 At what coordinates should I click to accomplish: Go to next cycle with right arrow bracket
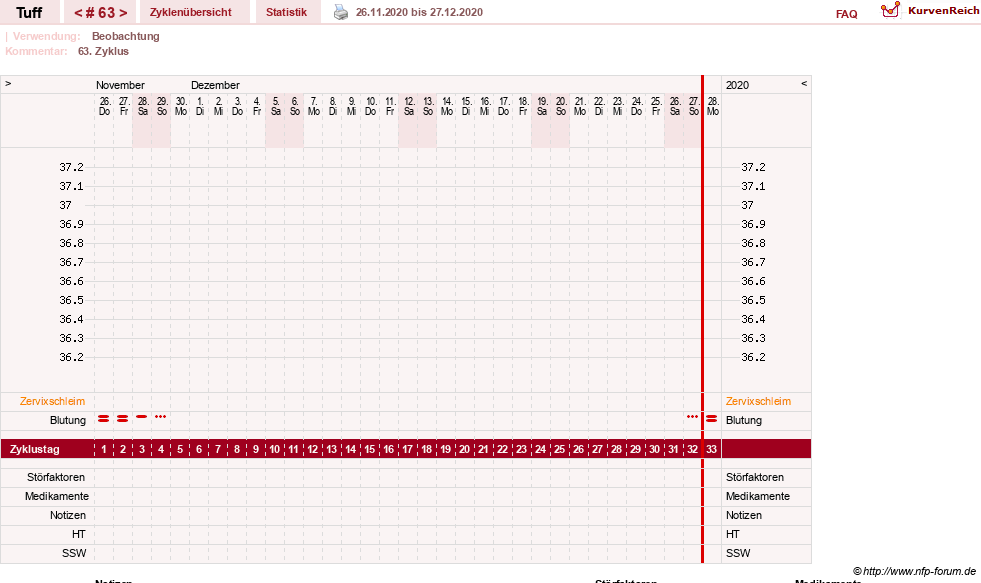123,13
